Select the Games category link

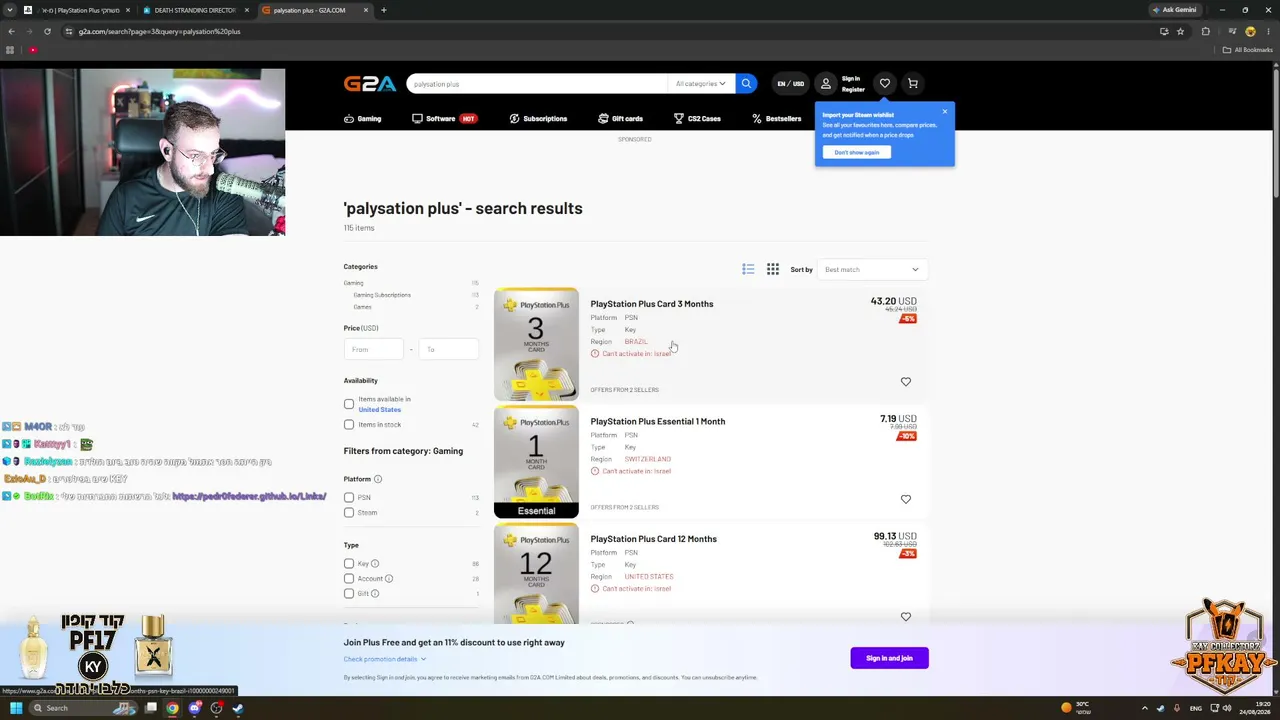362,307
